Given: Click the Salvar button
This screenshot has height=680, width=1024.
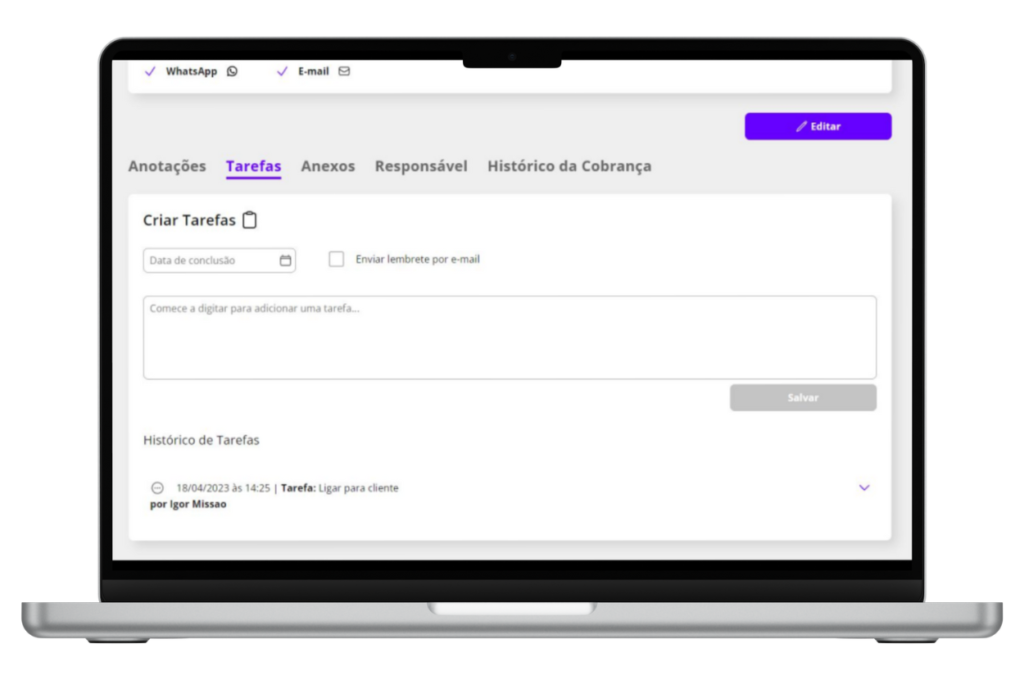Looking at the screenshot, I should pos(803,398).
